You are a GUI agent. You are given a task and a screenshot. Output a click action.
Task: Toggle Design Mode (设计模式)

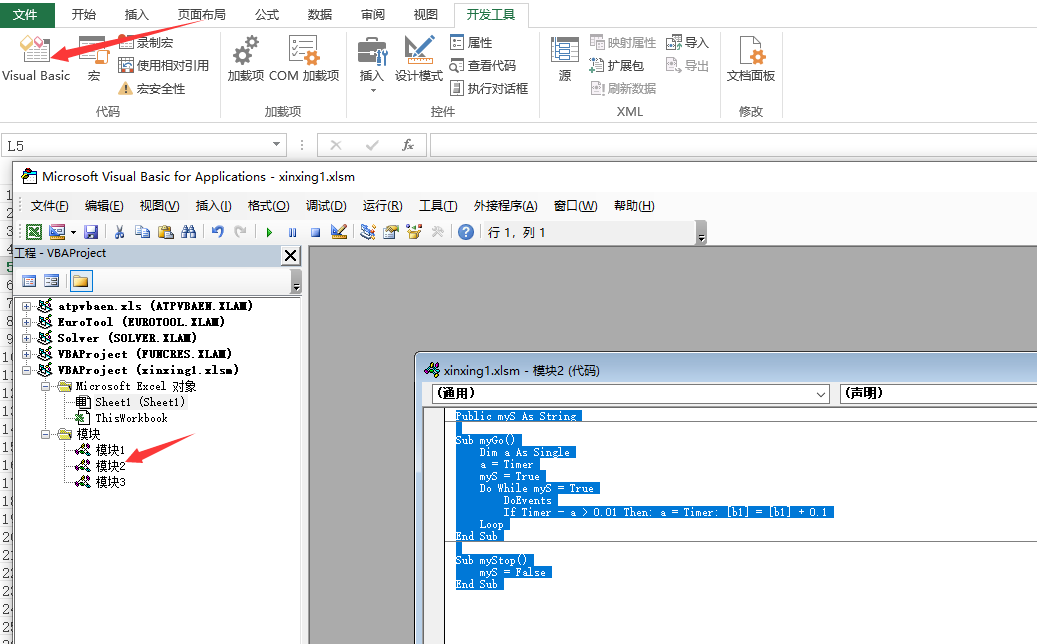419,60
